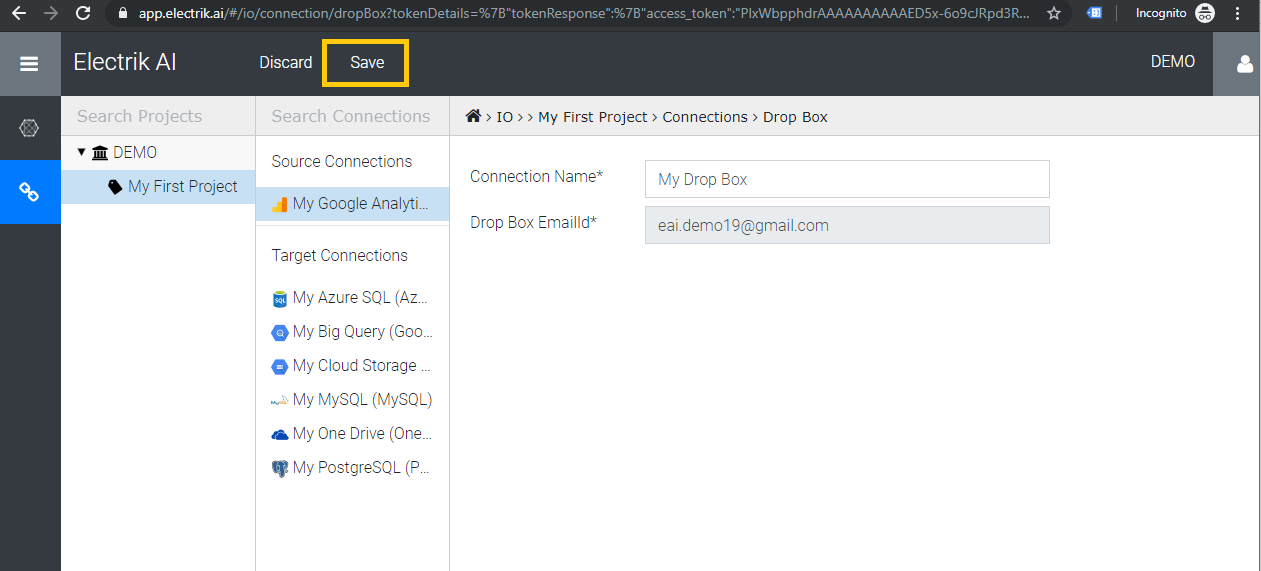
Task: Select My First Project in tree
Action: pos(182,186)
